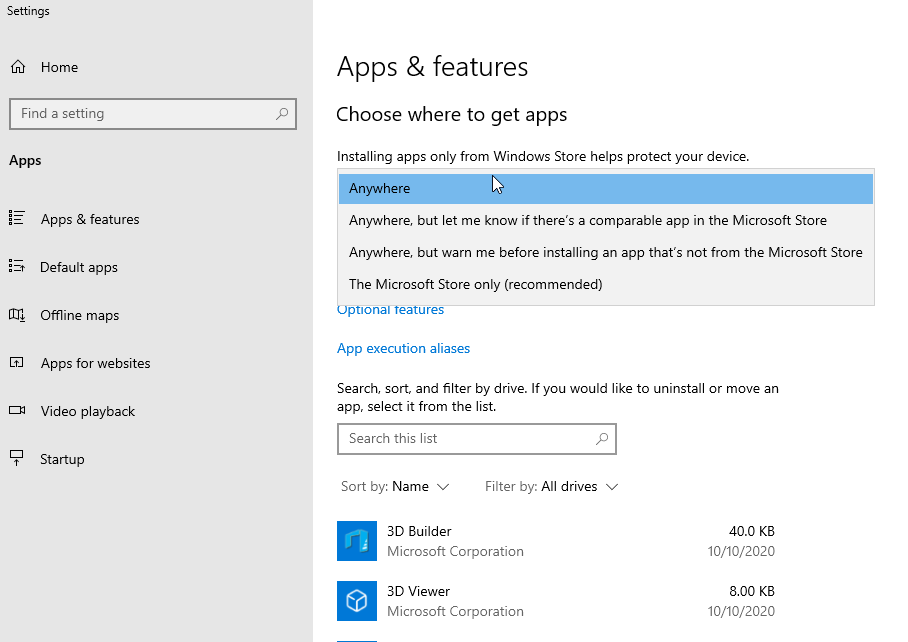
Task: Click the Apps for websites icon
Action: [17, 362]
